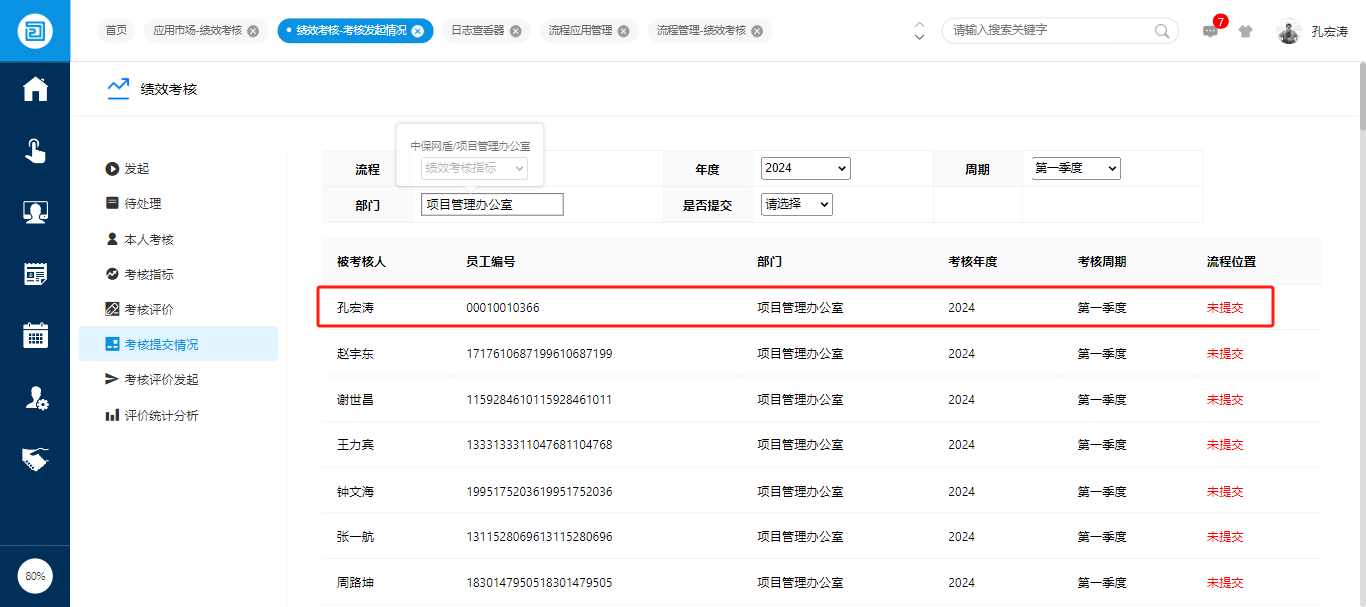The image size is (1366, 607).
Task: Click the user avatar picture
Action: 1289,31
